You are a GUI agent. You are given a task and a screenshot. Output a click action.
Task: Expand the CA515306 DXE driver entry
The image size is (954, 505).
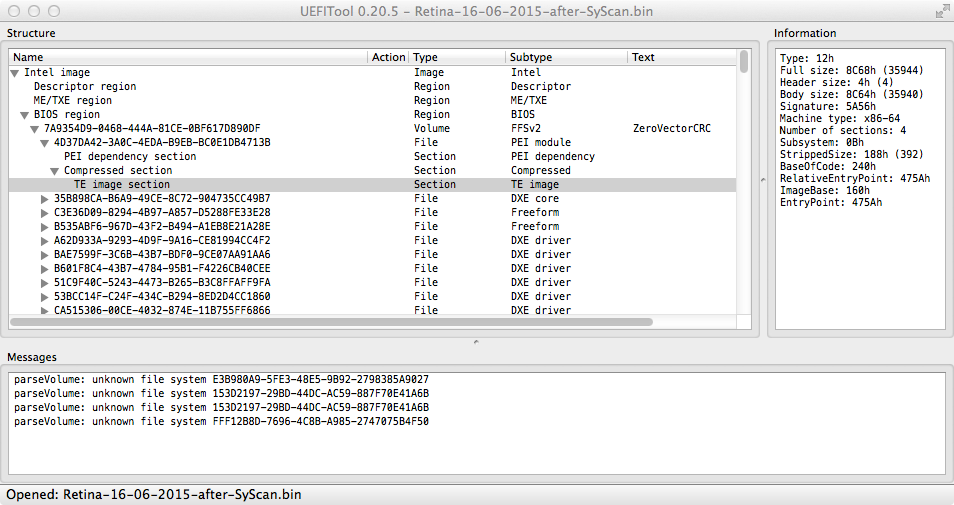[44, 311]
